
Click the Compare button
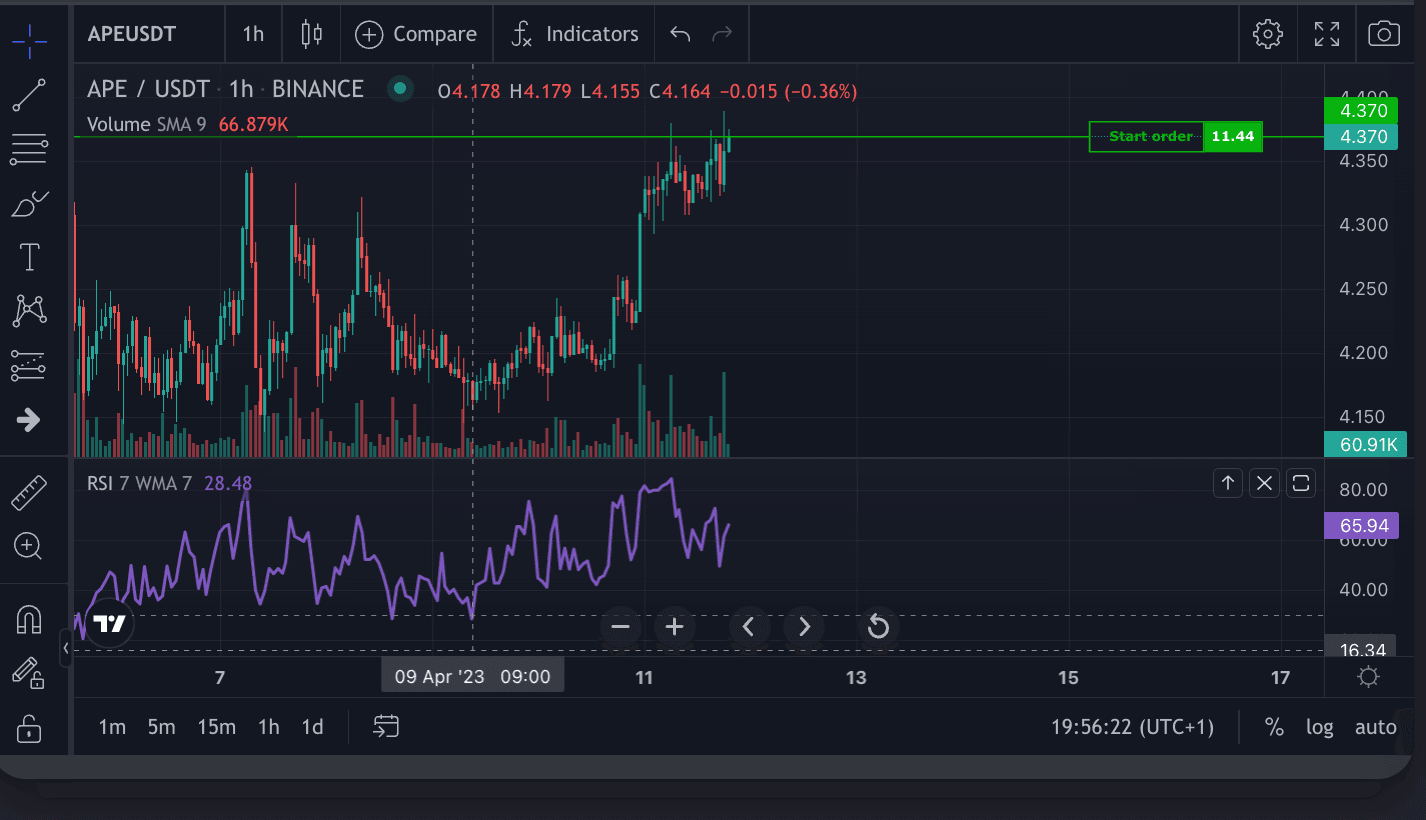(416, 34)
